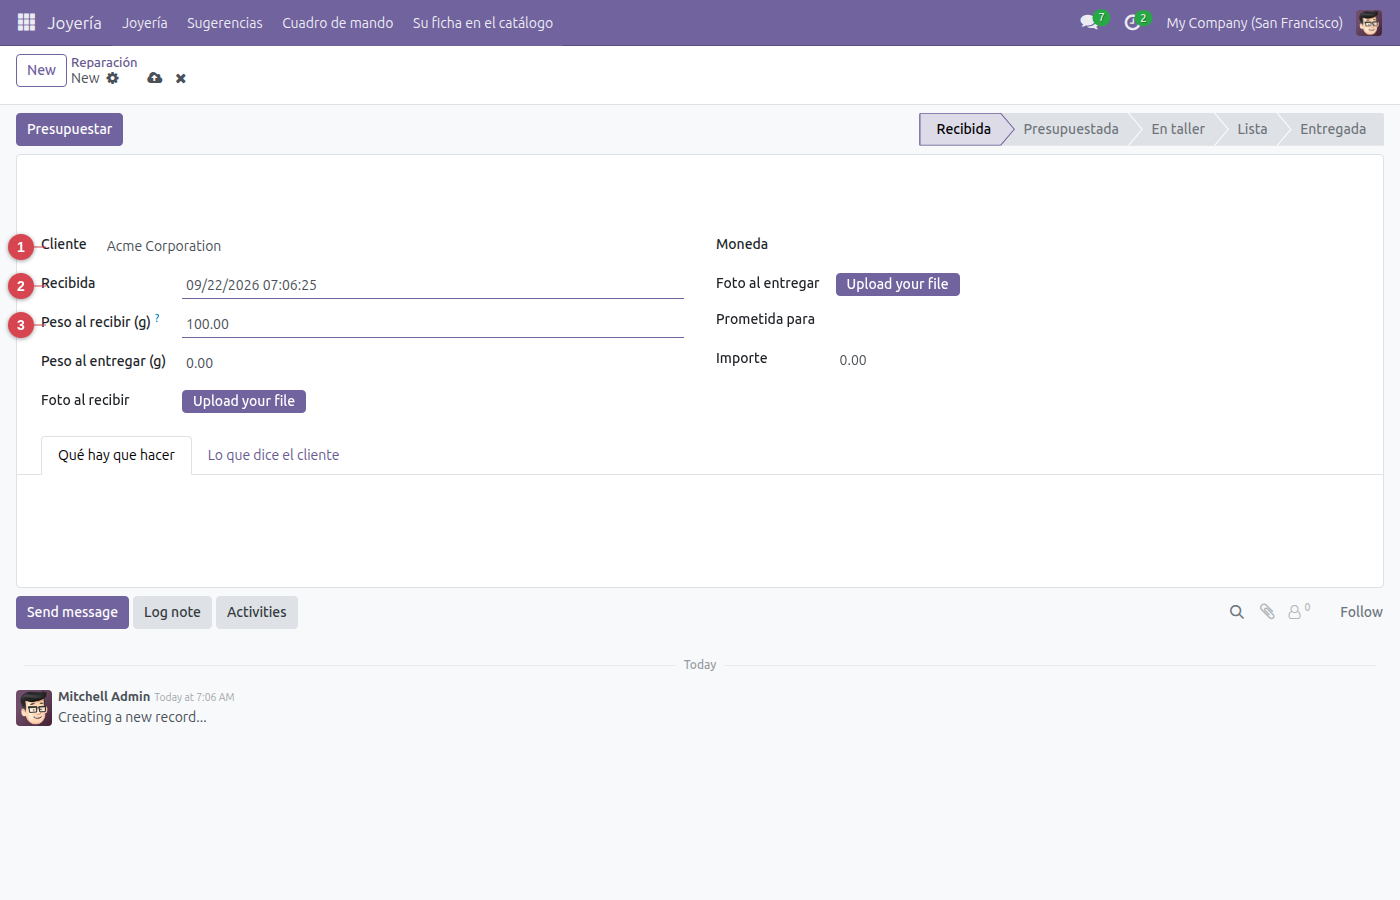Attach files with the paperclip icon
1400x900 pixels.
tap(1267, 612)
